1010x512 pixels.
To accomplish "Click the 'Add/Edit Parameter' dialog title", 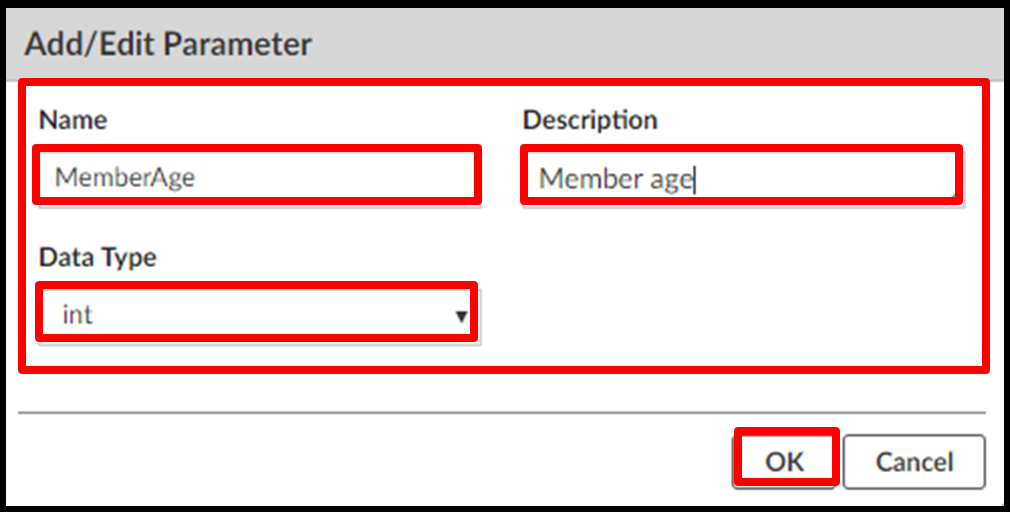I will click(168, 44).
